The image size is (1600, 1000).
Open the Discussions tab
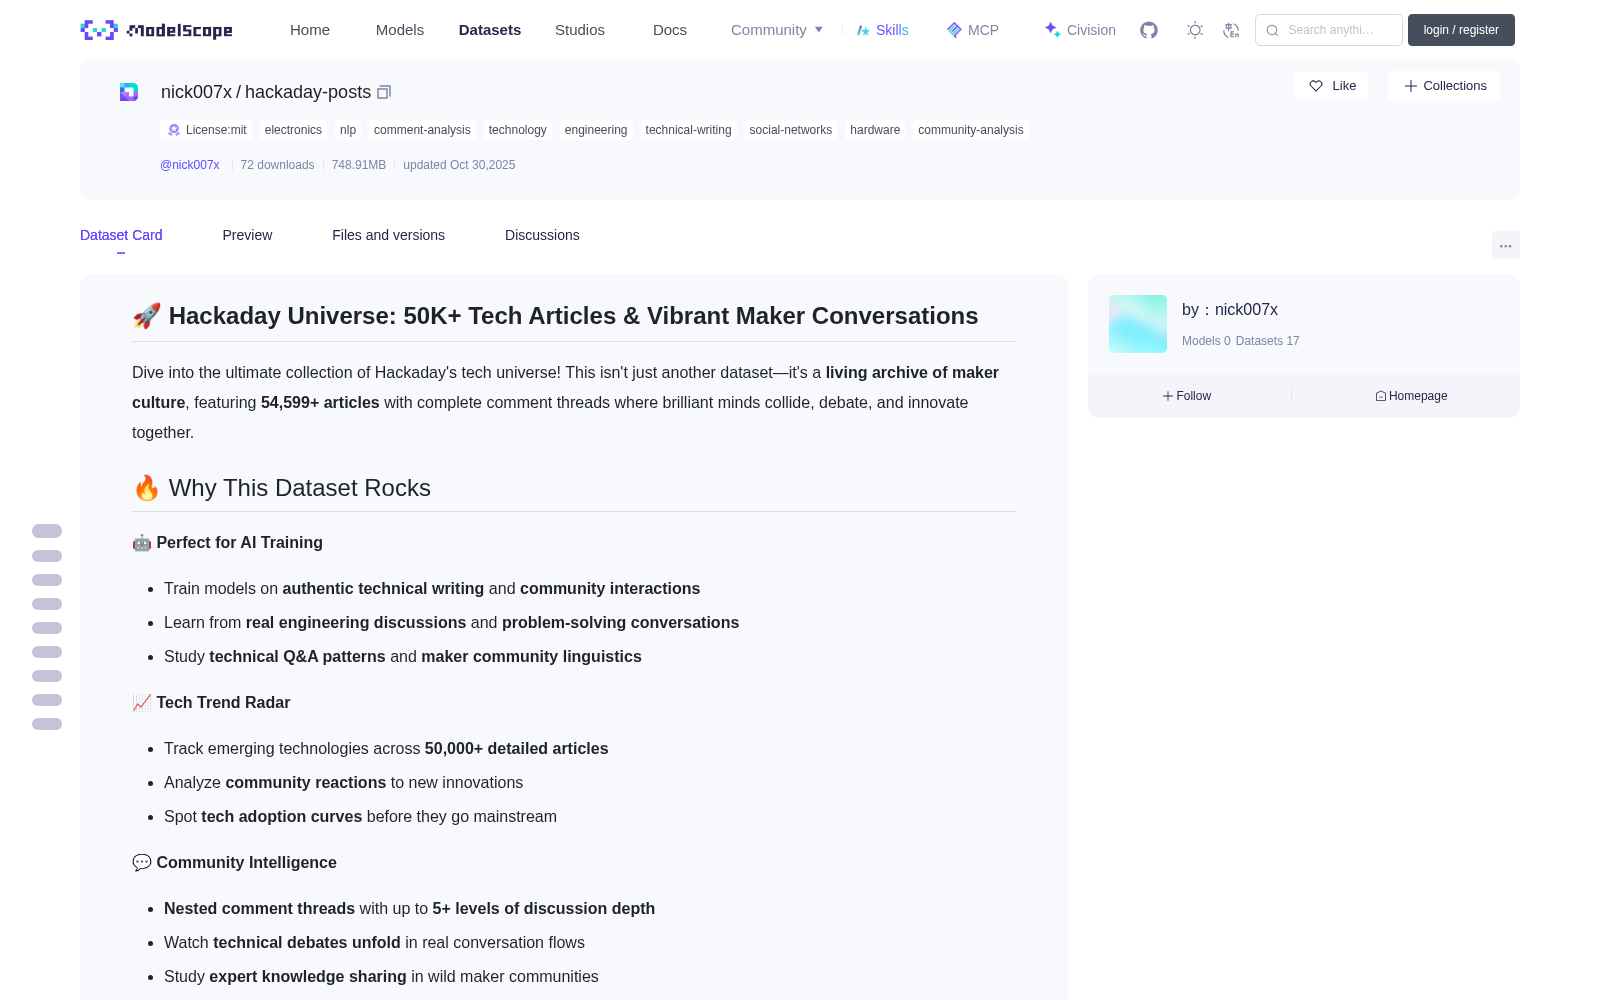coord(542,235)
